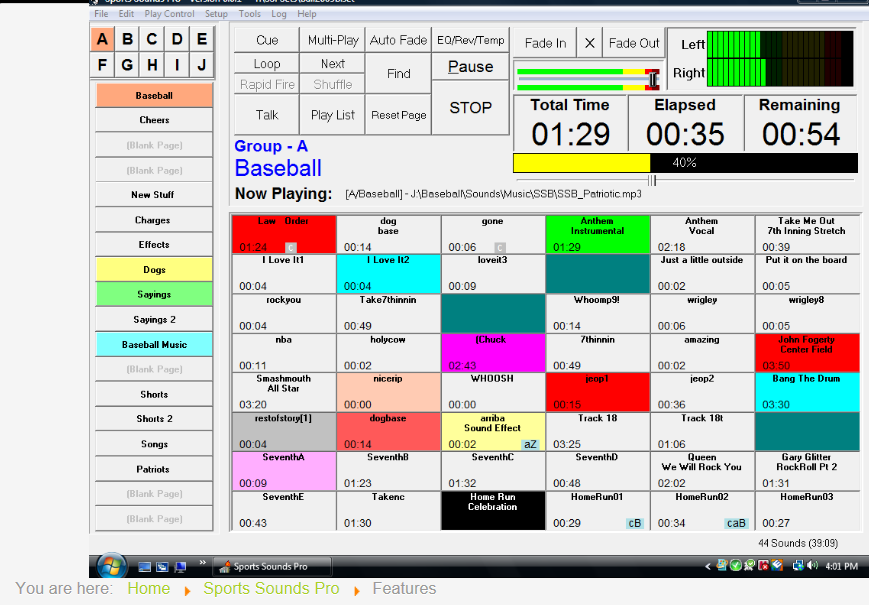This screenshot has width=869, height=605.
Task: Toggle the Loop button
Action: click(267, 64)
